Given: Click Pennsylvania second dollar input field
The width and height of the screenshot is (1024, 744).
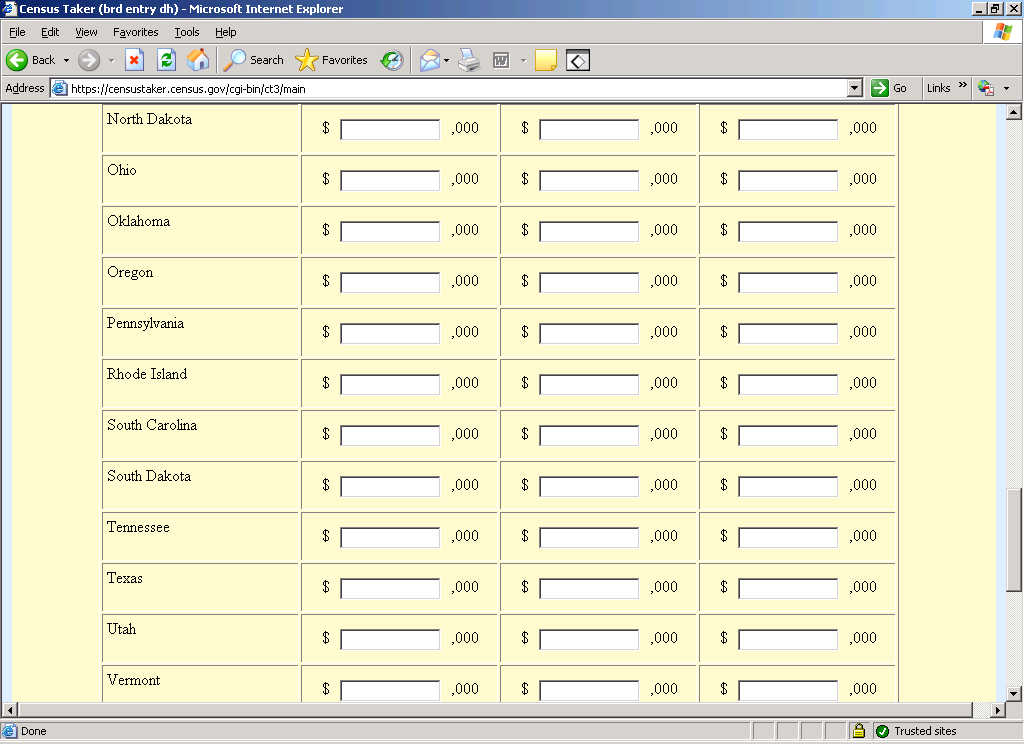Looking at the screenshot, I should [x=589, y=333].
